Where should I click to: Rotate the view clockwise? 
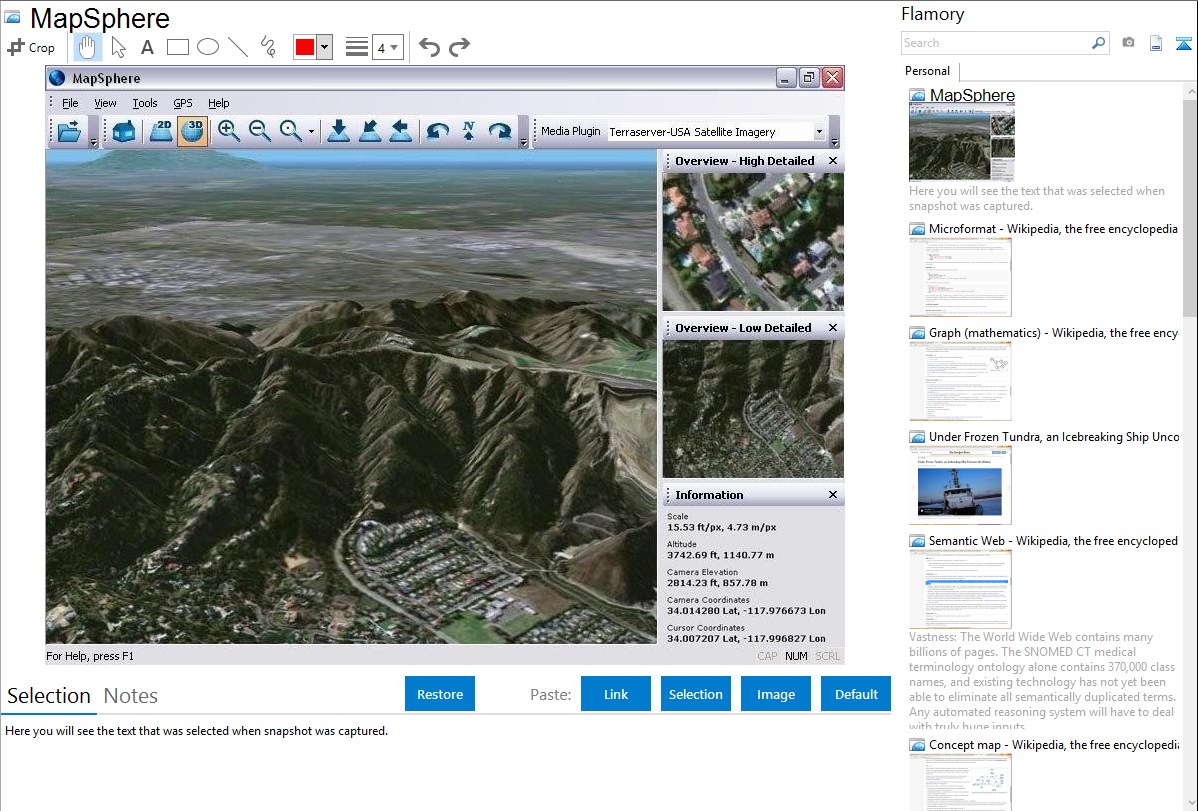click(500, 131)
